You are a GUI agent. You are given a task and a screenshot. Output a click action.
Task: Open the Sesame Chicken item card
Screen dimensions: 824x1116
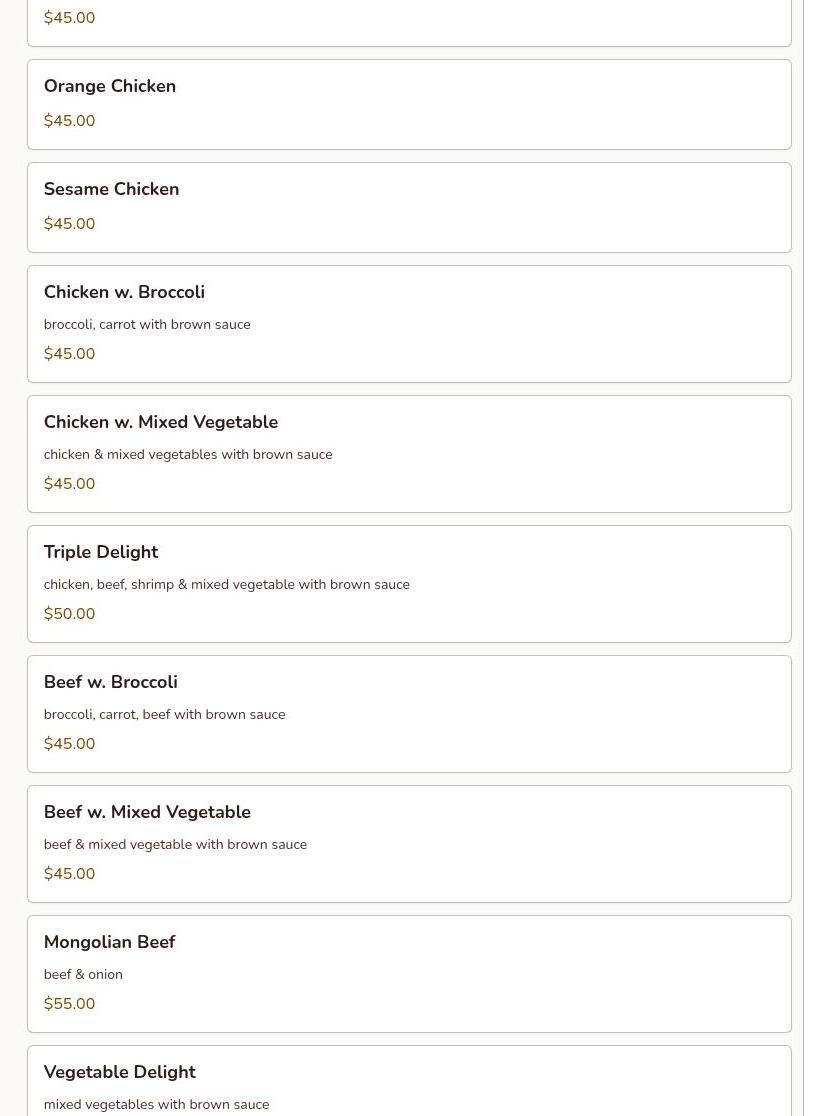pos(111,190)
